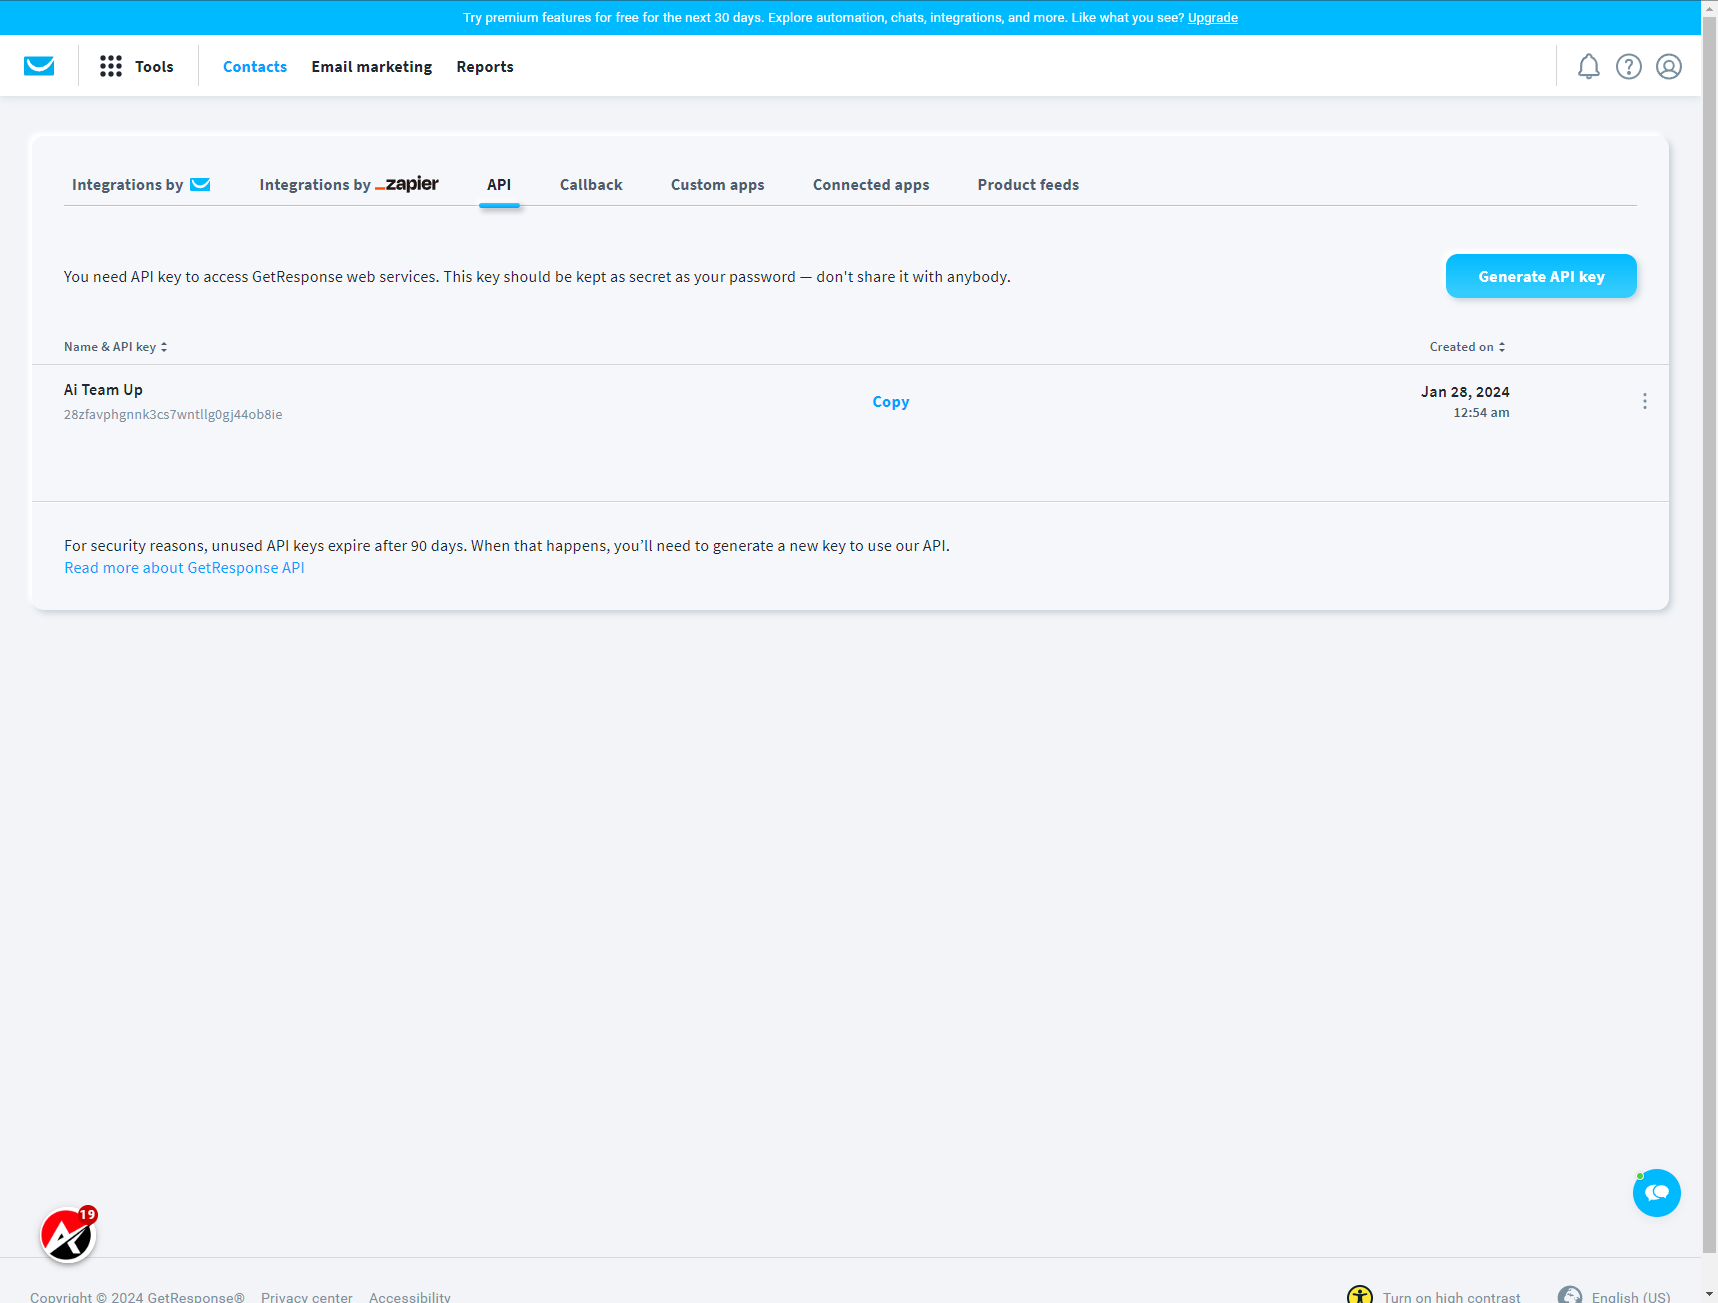1718x1303 pixels.
Task: Sort by Name & API key
Action: pos(116,347)
